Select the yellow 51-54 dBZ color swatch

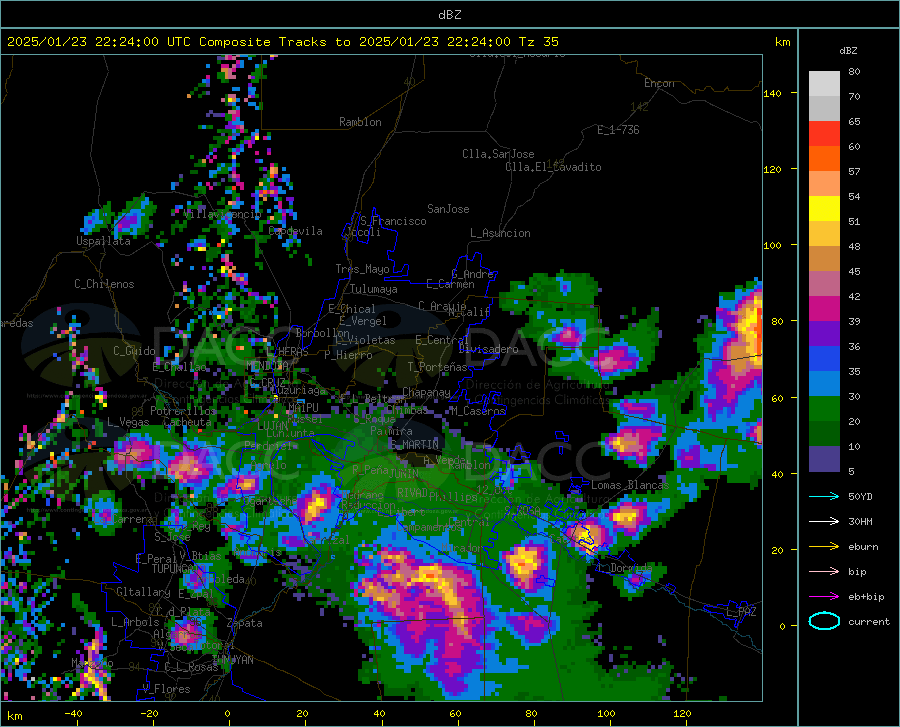pos(824,209)
